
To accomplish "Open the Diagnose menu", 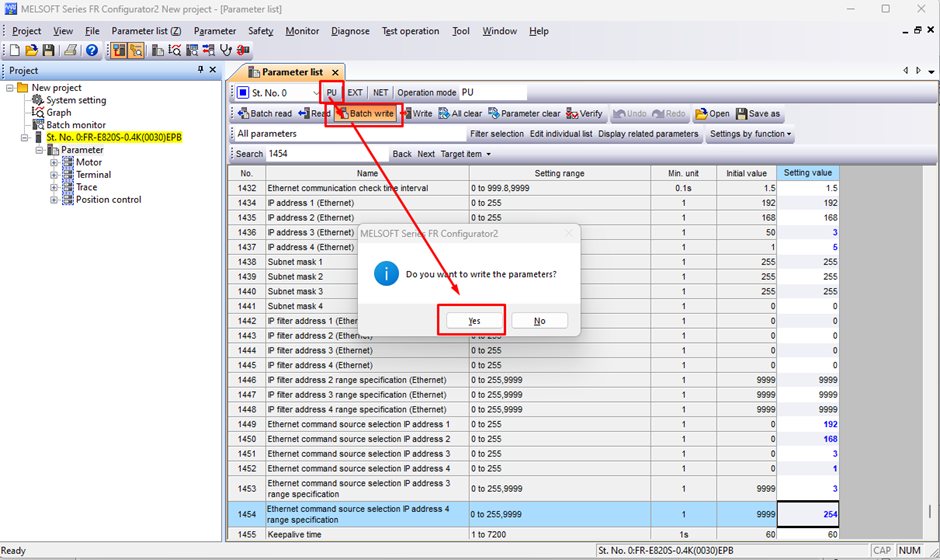I will (x=350, y=31).
